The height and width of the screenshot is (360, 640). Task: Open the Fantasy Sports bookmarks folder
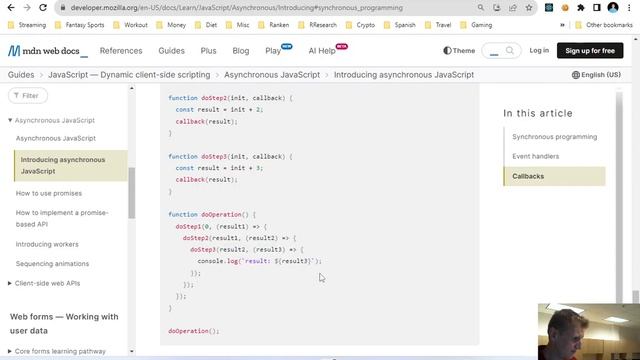point(79,25)
